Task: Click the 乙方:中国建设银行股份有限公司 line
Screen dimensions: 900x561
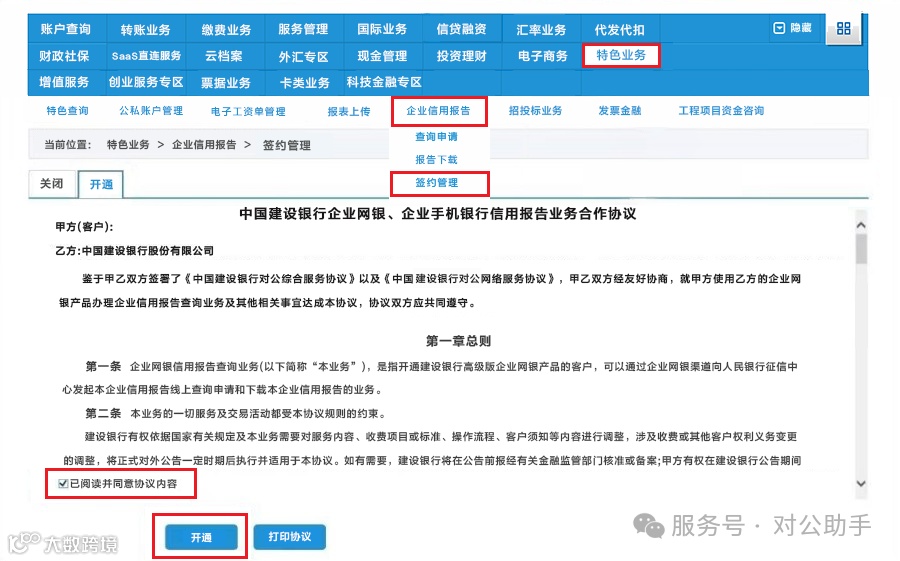Action: pos(134,251)
